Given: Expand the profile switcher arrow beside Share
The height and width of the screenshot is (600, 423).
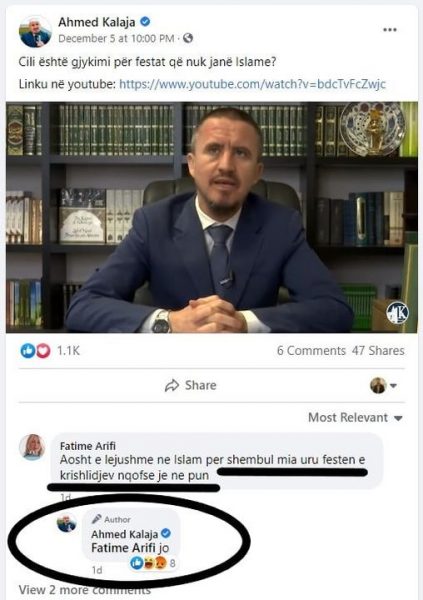Looking at the screenshot, I should [x=393, y=386].
